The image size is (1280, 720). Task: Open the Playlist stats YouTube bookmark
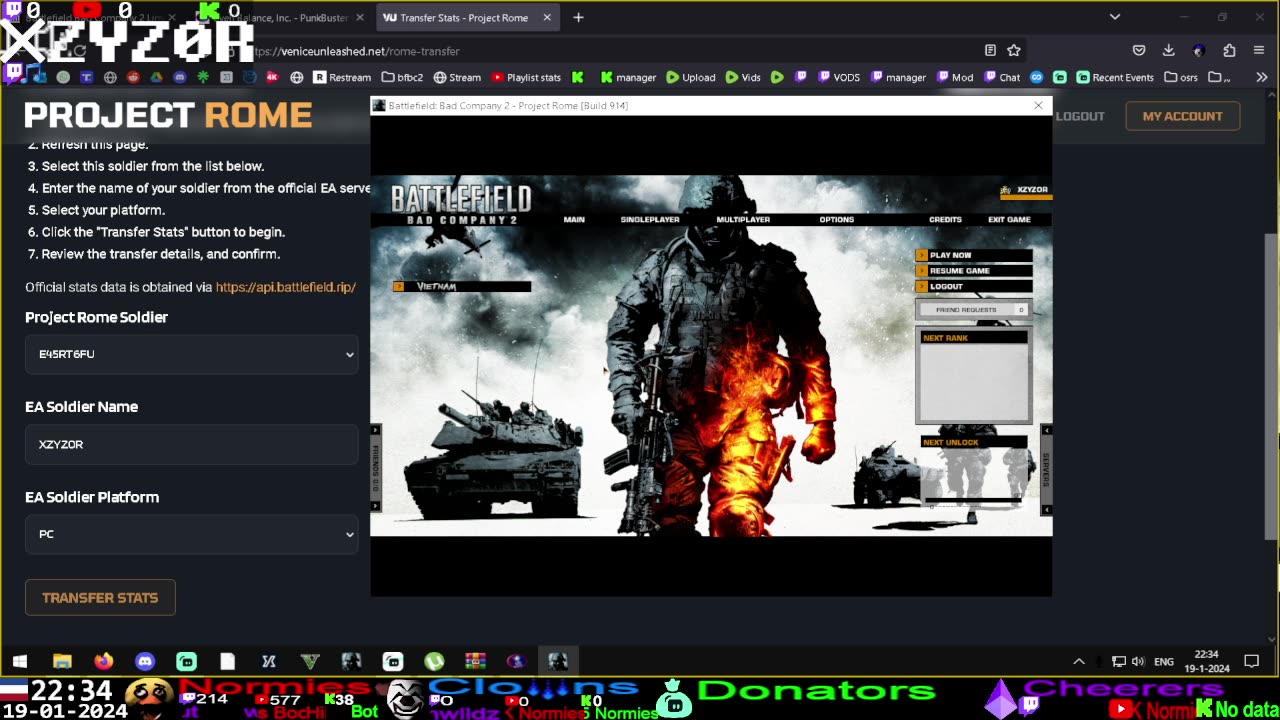point(526,77)
